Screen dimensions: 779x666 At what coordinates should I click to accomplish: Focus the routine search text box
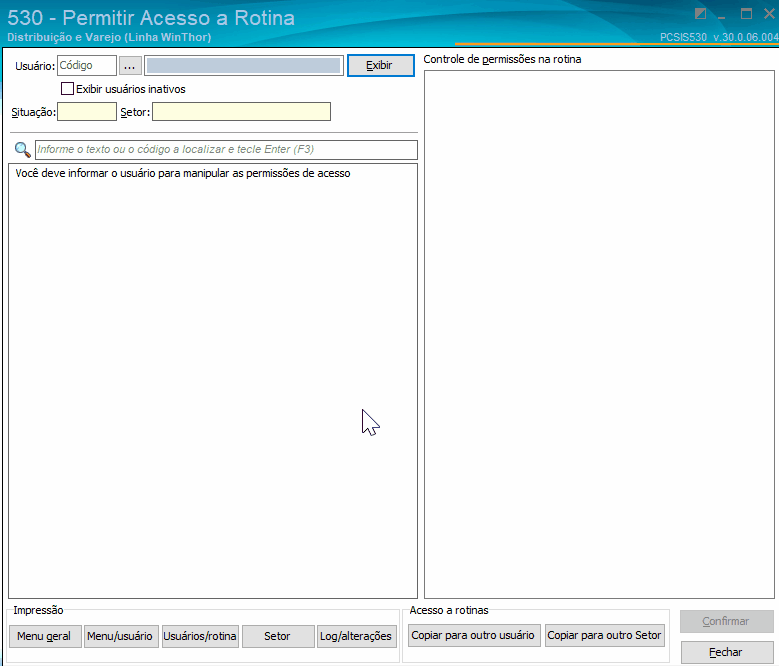[x=226, y=149]
